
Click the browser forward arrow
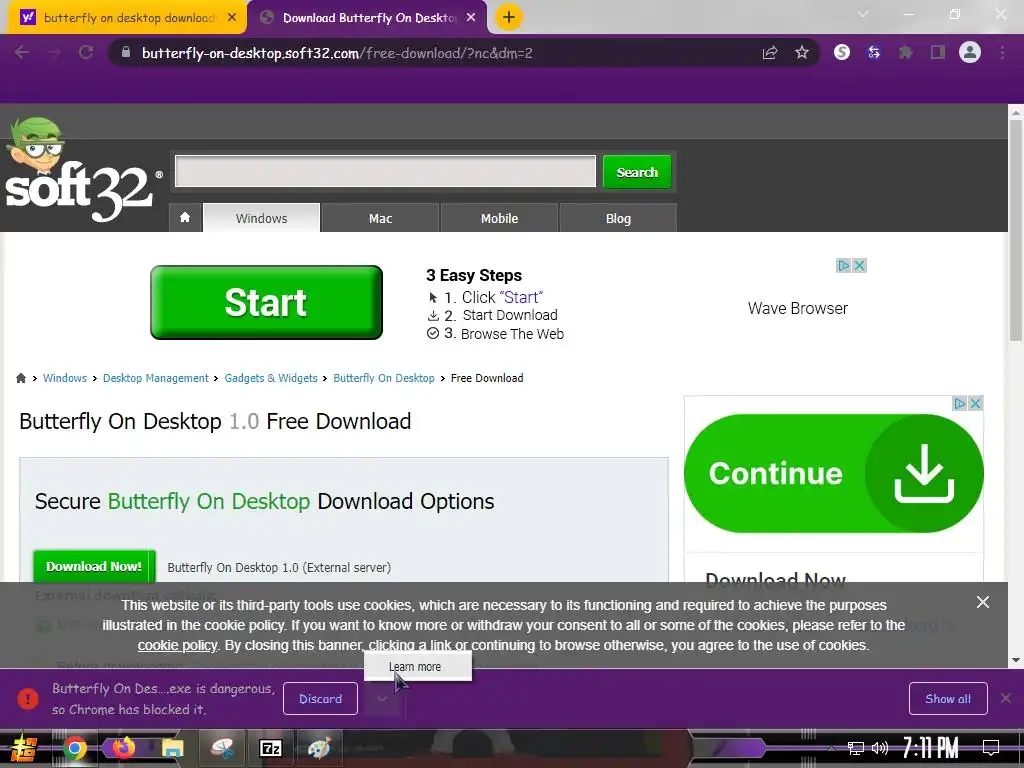(54, 53)
